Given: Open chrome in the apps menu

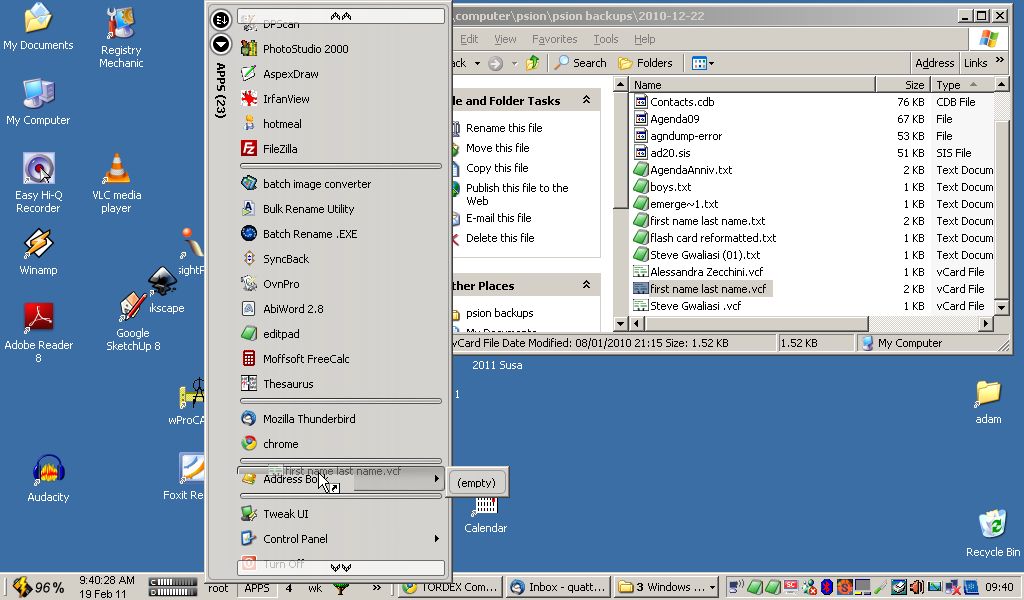Looking at the screenshot, I should tap(280, 444).
